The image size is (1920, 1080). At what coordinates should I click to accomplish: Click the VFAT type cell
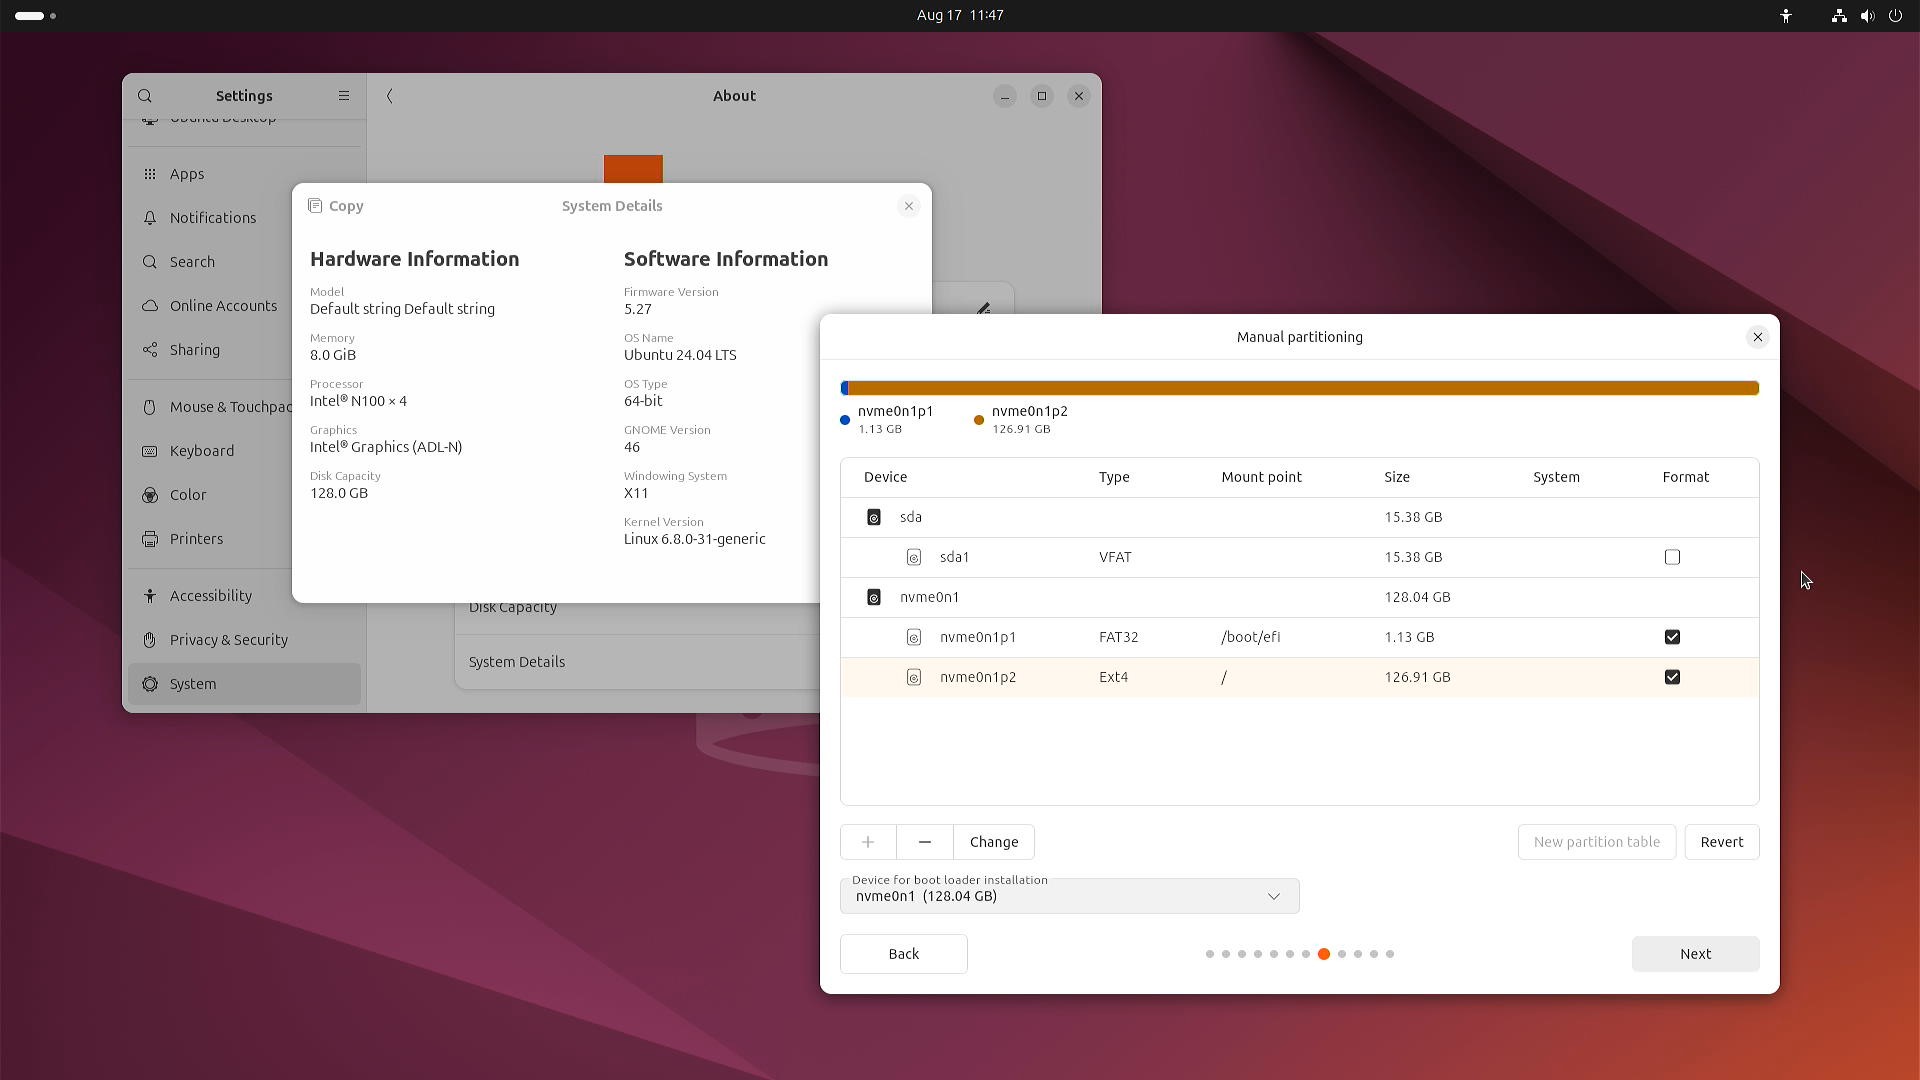click(x=1115, y=557)
